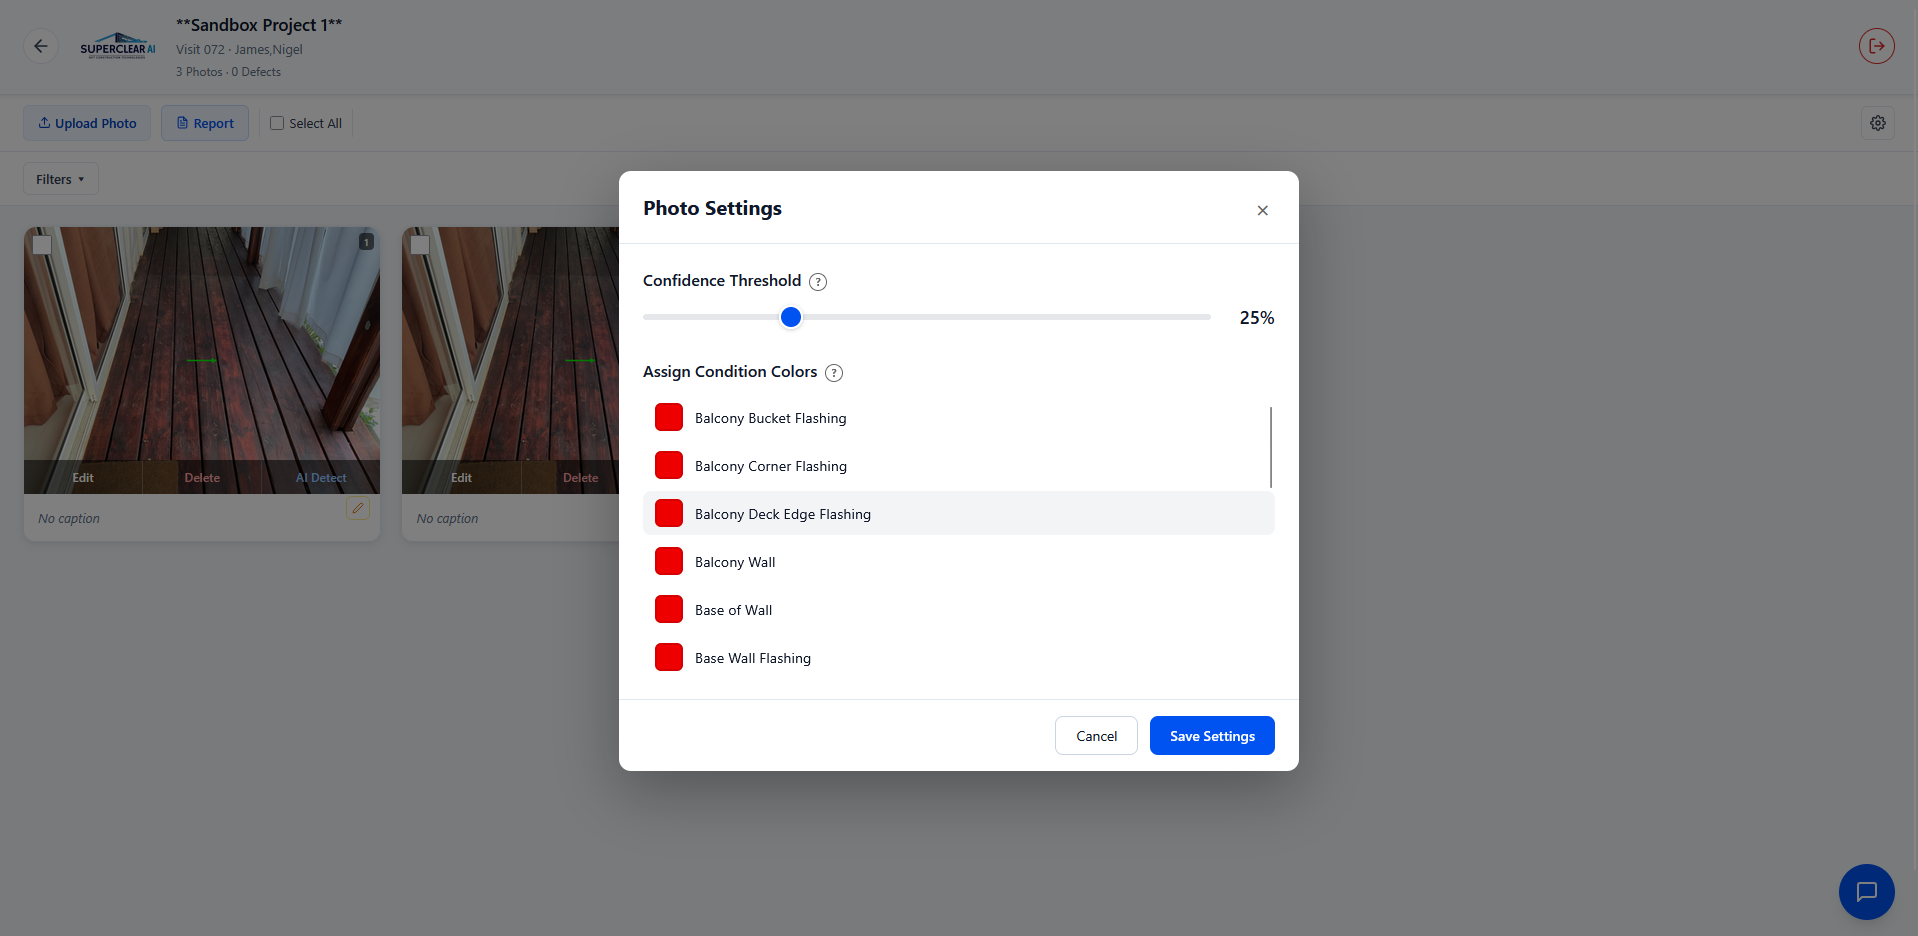Click Upload Photo button

coord(87,123)
